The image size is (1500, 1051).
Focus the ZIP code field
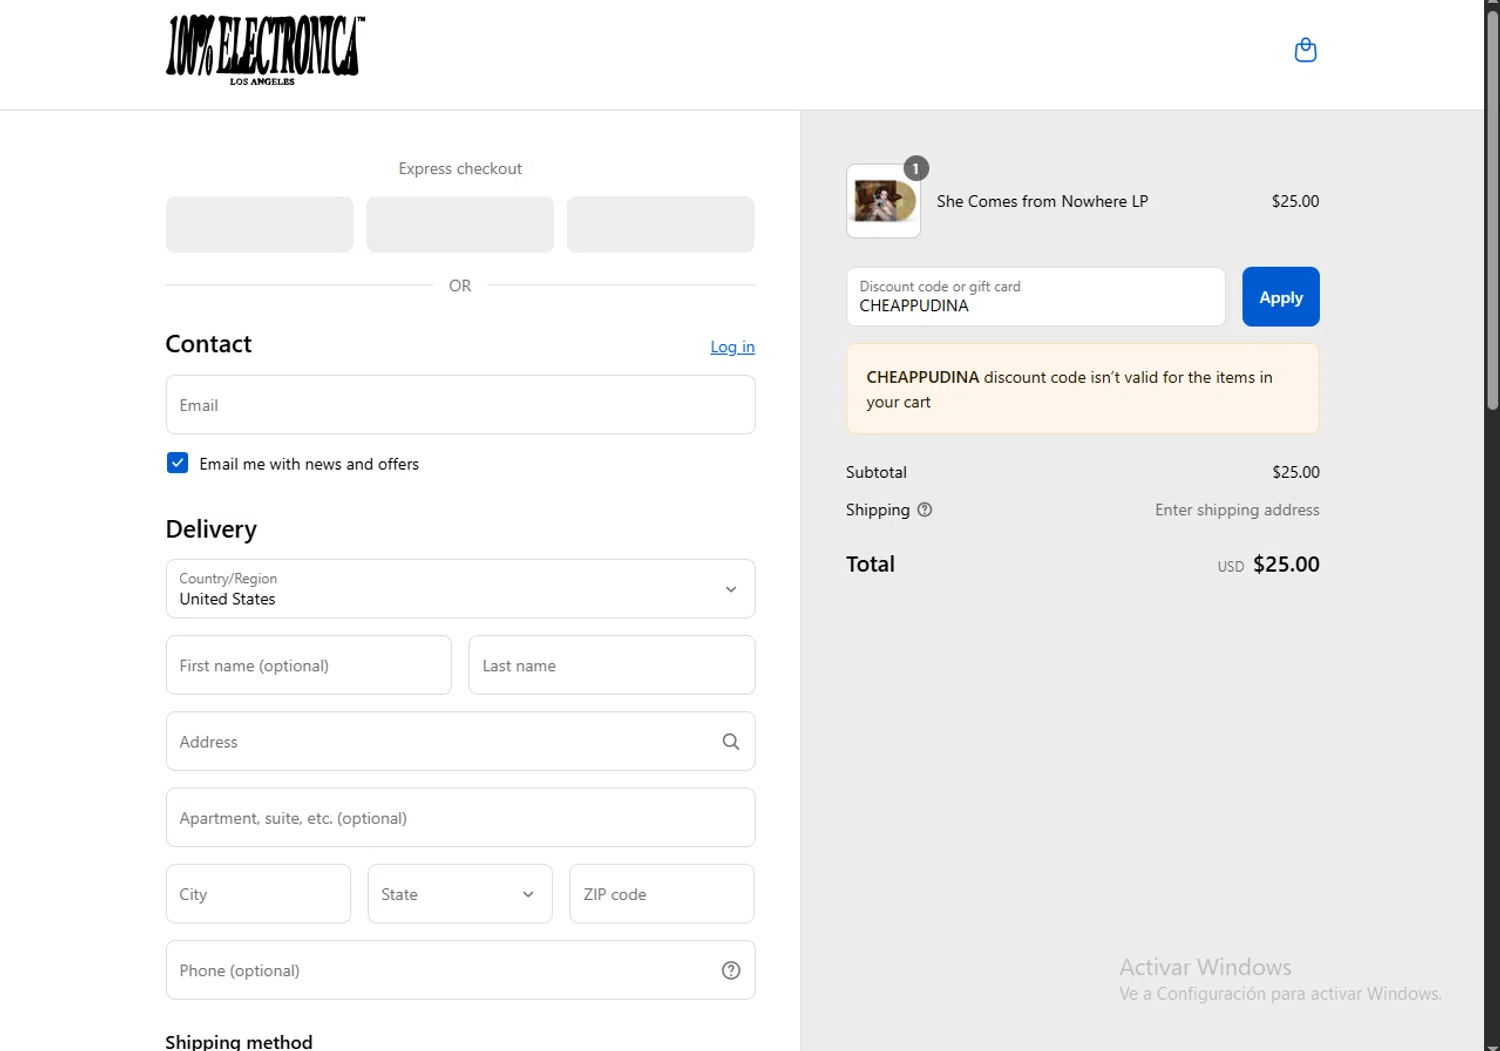(x=662, y=894)
